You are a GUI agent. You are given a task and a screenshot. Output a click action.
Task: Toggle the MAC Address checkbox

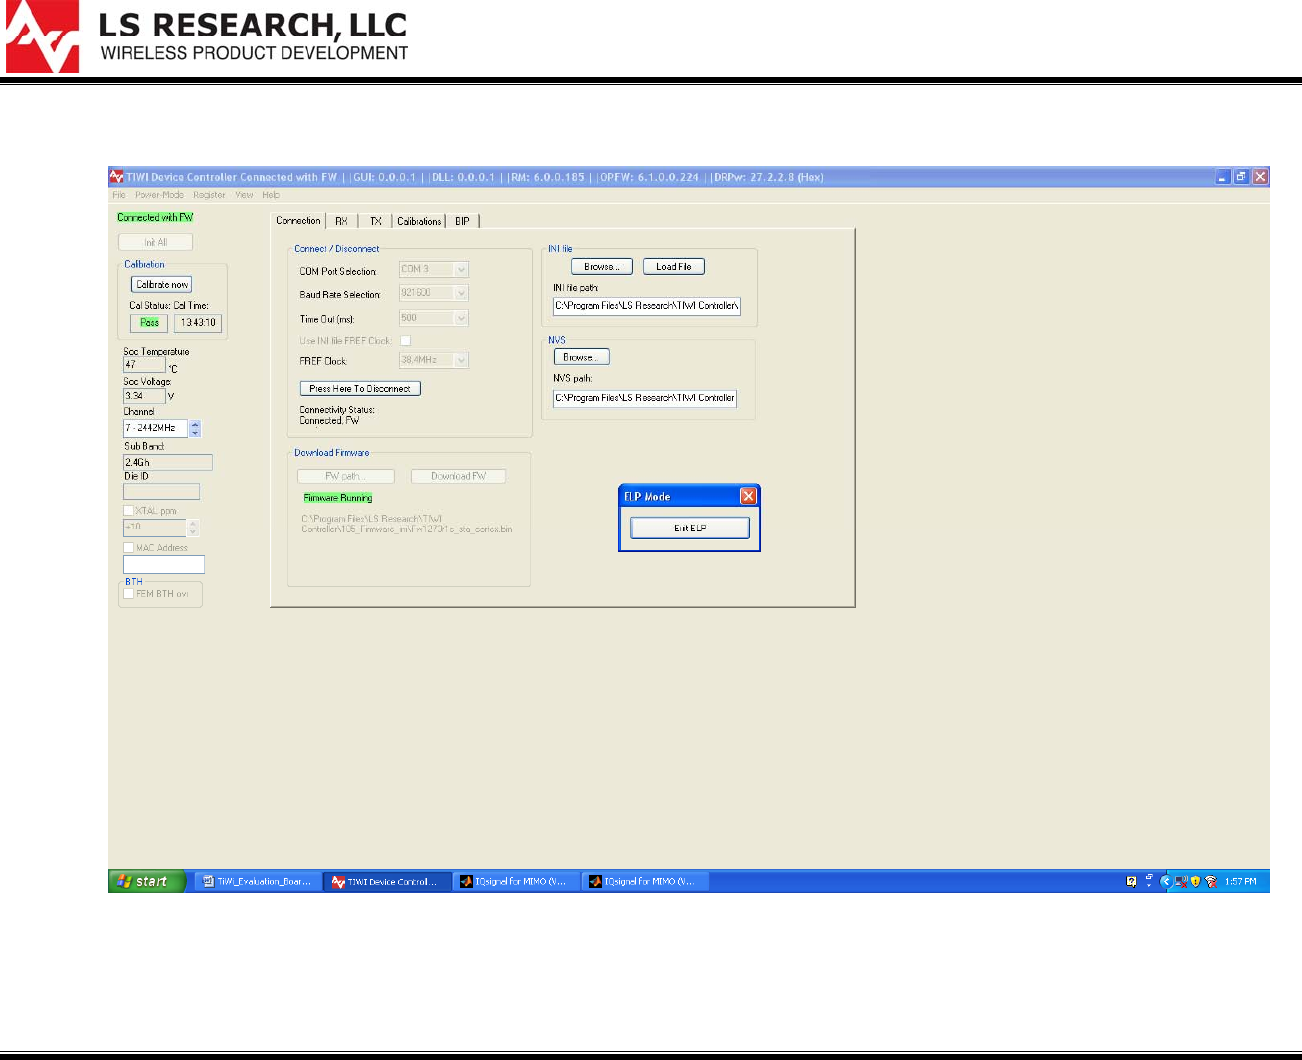[x=128, y=548]
